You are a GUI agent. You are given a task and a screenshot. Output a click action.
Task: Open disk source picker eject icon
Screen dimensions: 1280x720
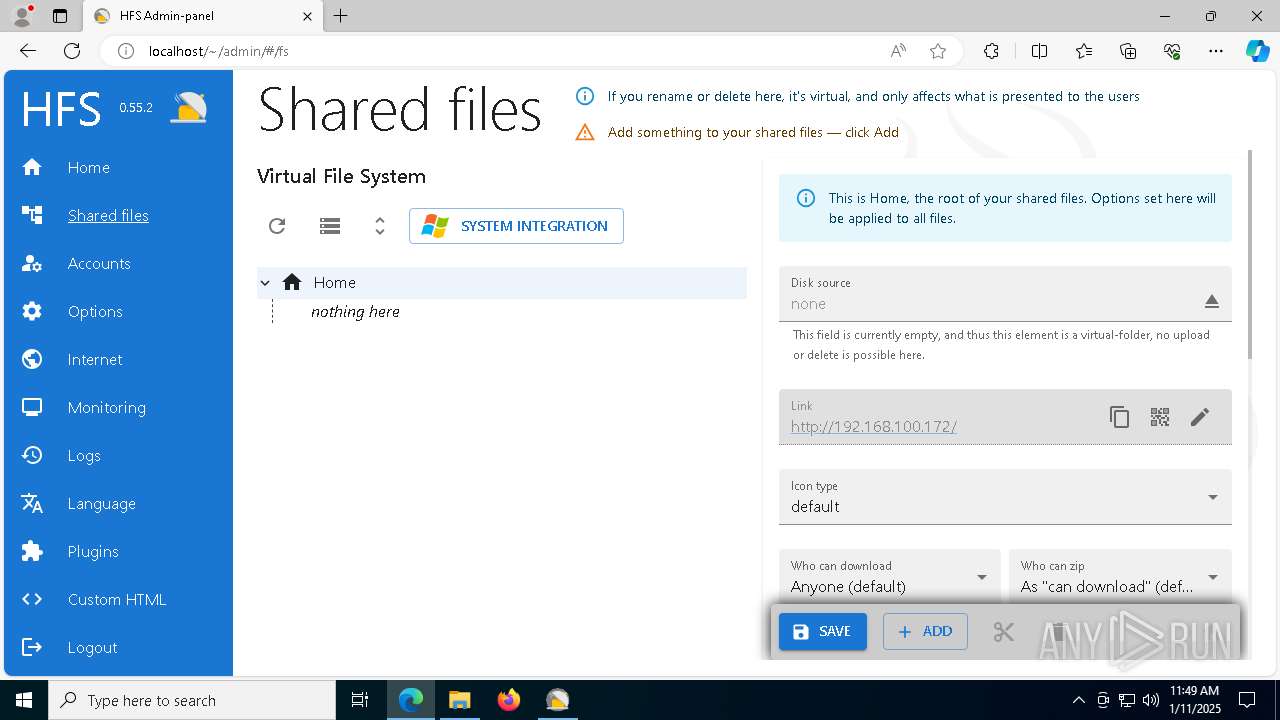pos(1212,302)
